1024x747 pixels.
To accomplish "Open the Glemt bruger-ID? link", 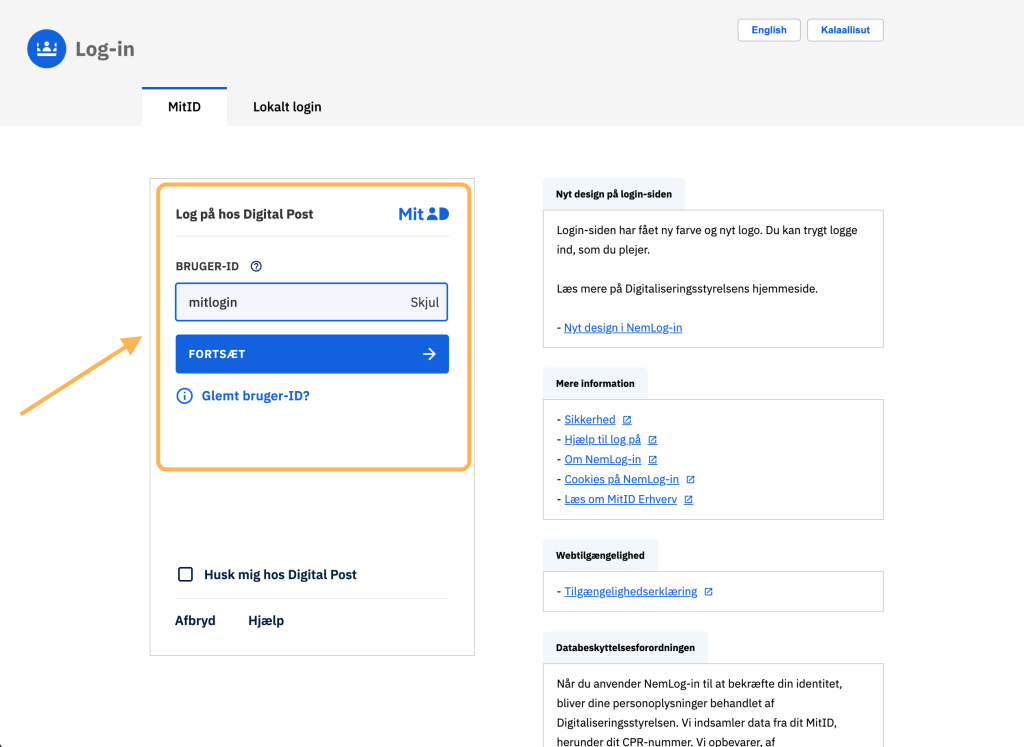I will (x=256, y=396).
